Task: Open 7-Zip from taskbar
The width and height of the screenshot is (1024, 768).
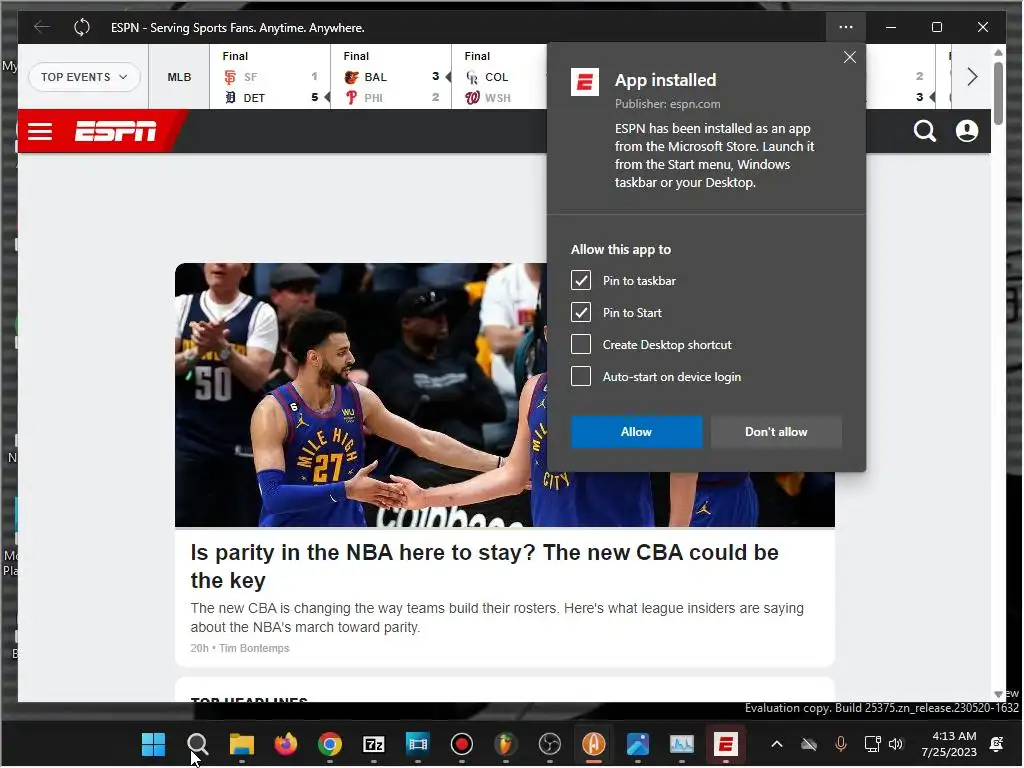Action: [374, 744]
